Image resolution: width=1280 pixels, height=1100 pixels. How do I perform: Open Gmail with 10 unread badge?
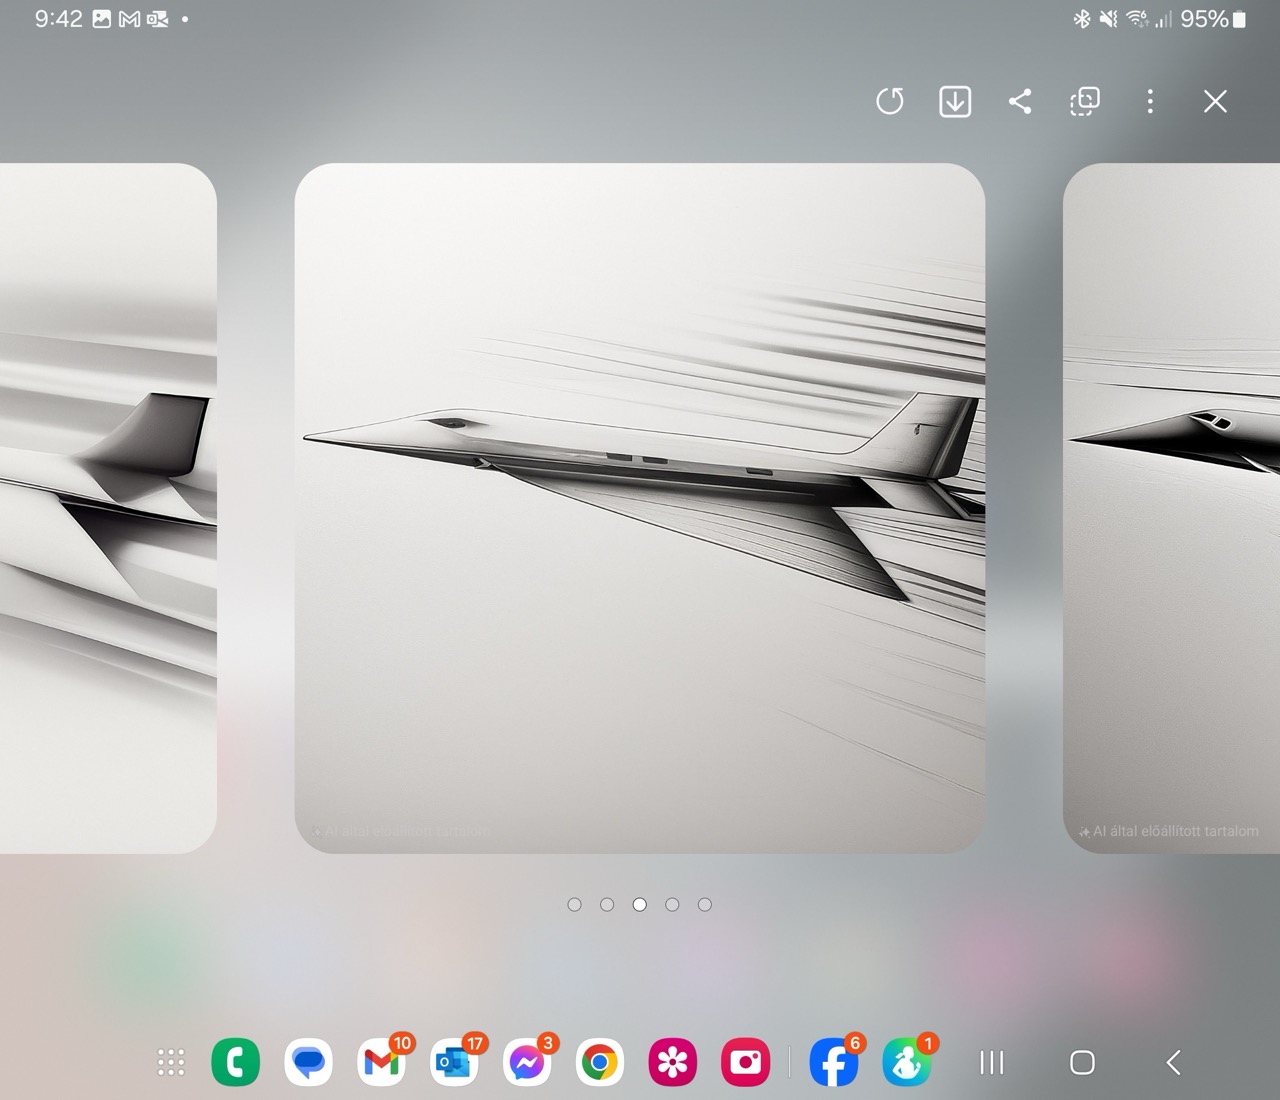pos(381,1062)
